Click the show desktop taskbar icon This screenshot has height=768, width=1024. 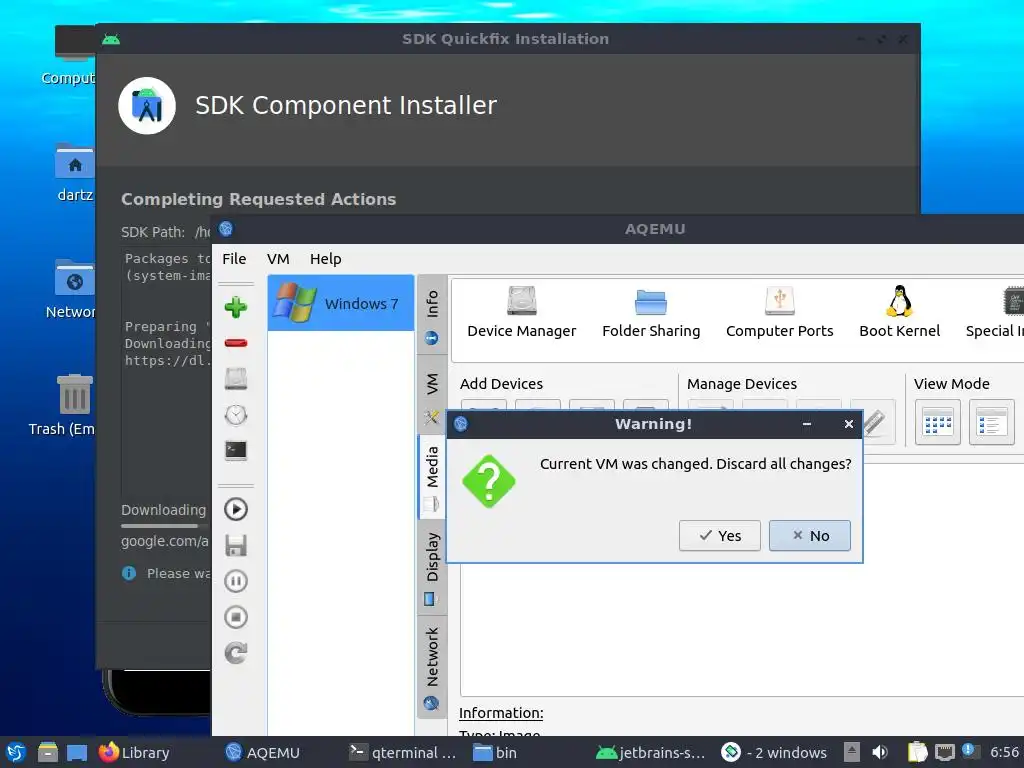coord(77,753)
